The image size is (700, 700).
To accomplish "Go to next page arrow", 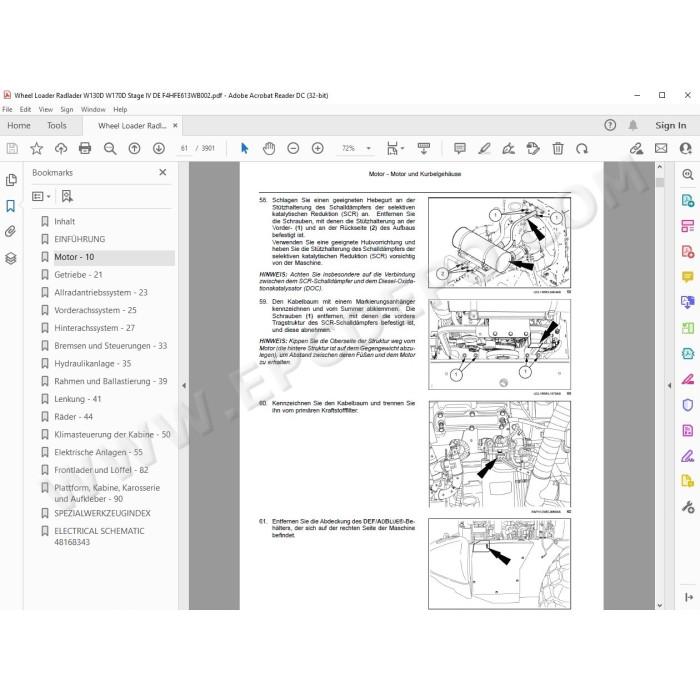I will pyautogui.click(x=159, y=148).
